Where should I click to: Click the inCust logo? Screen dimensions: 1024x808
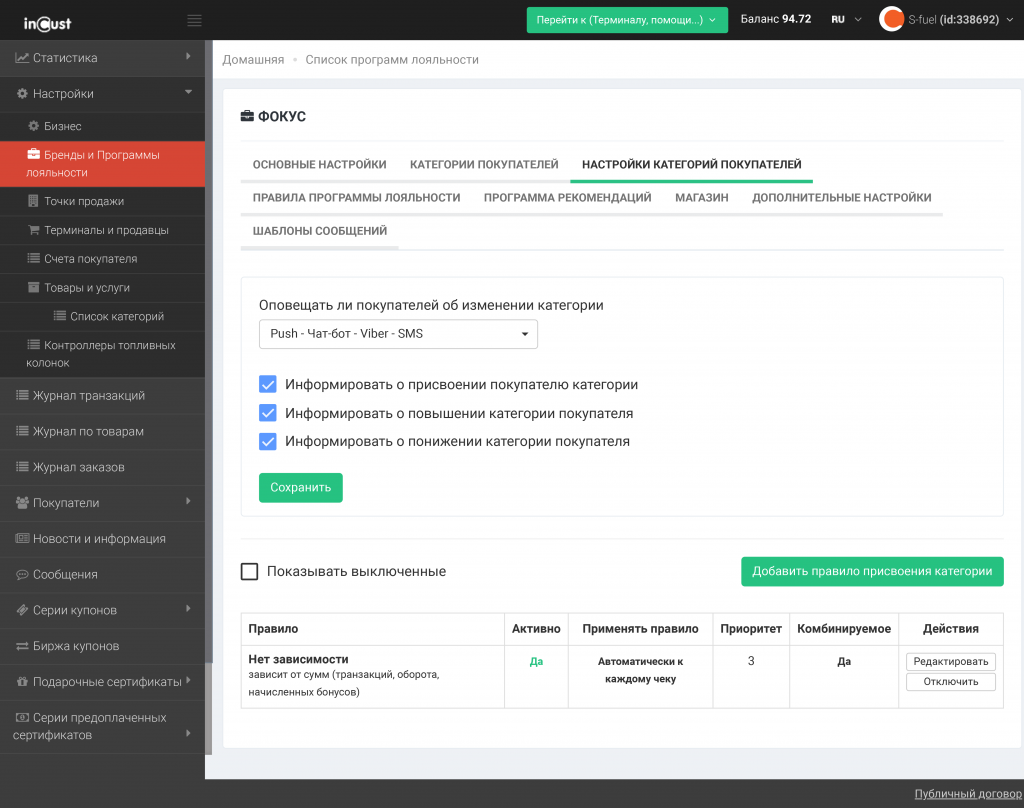click(47, 21)
